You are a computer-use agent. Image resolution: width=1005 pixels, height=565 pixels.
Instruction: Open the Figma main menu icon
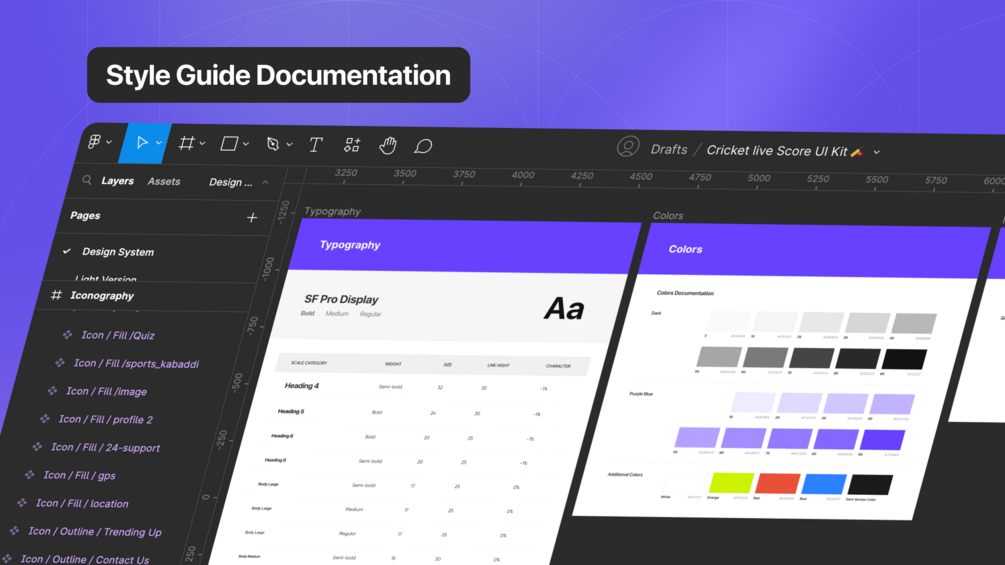tap(95, 142)
